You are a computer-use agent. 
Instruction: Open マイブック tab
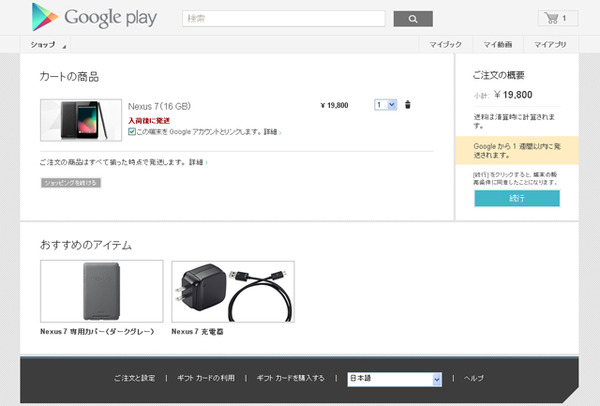pos(445,45)
